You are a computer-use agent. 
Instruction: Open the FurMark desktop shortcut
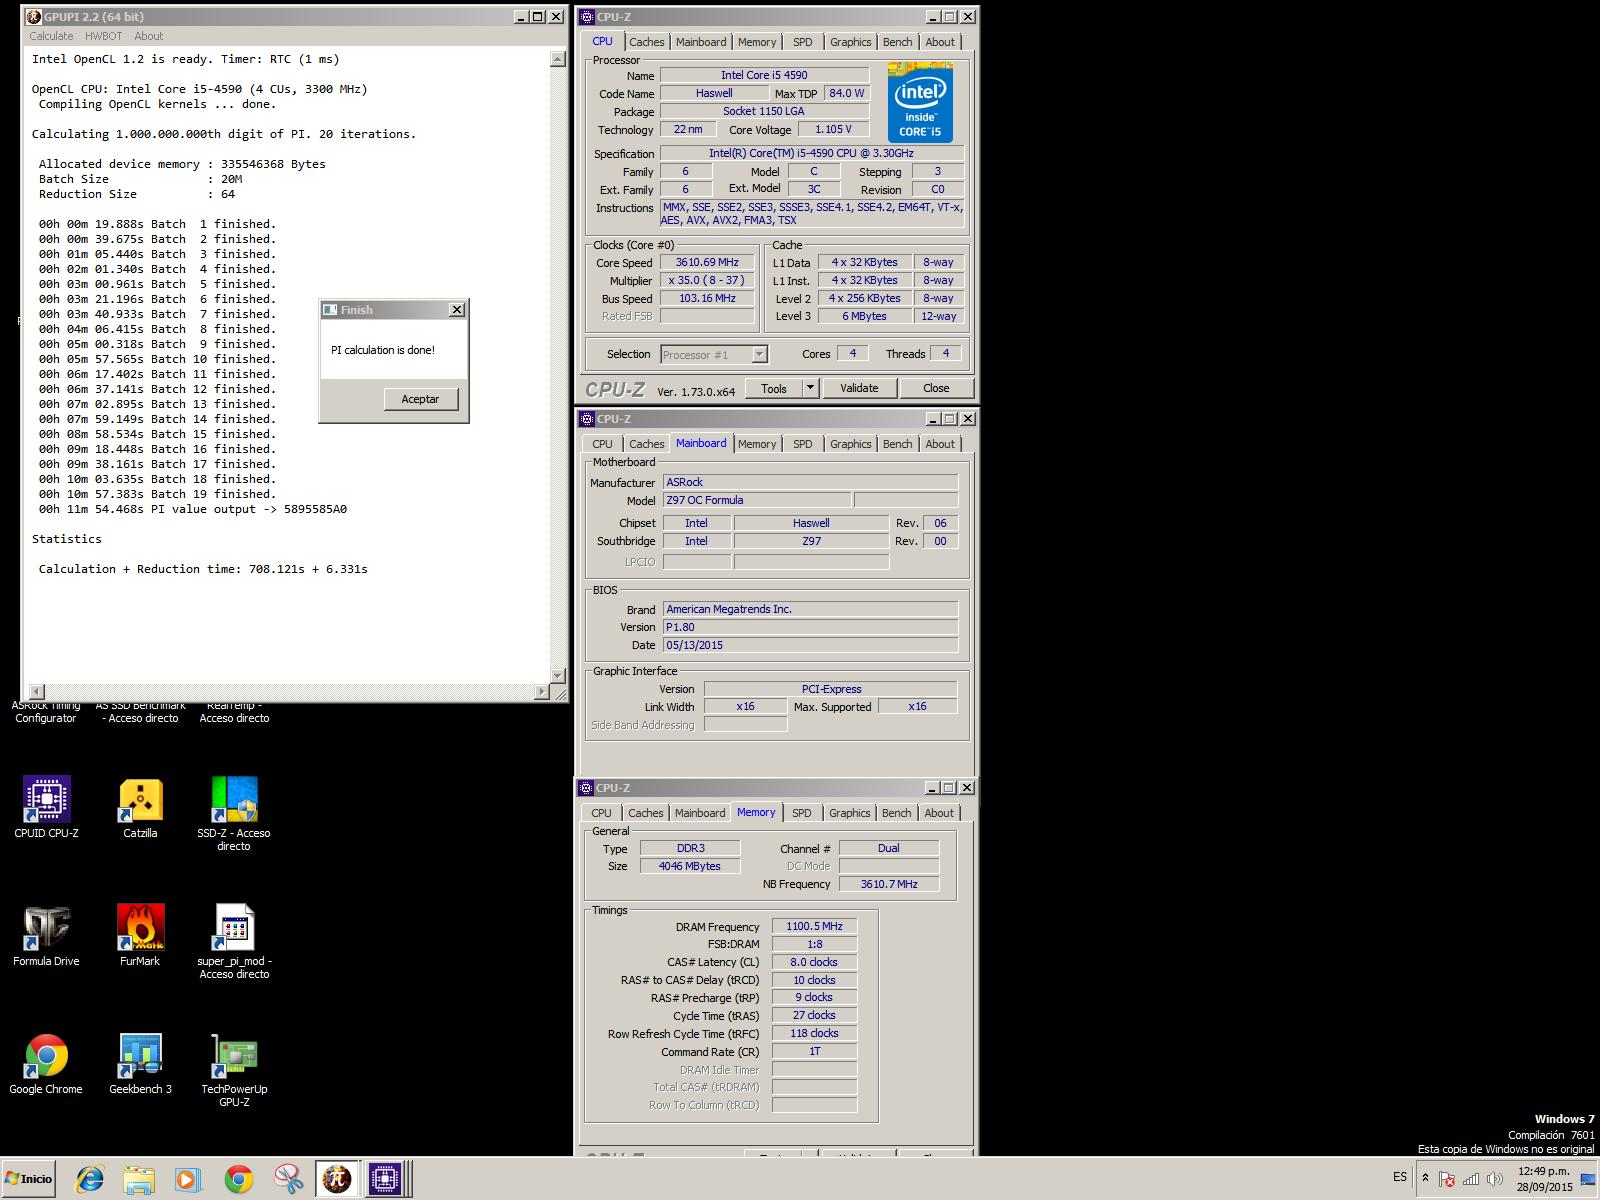140,936
